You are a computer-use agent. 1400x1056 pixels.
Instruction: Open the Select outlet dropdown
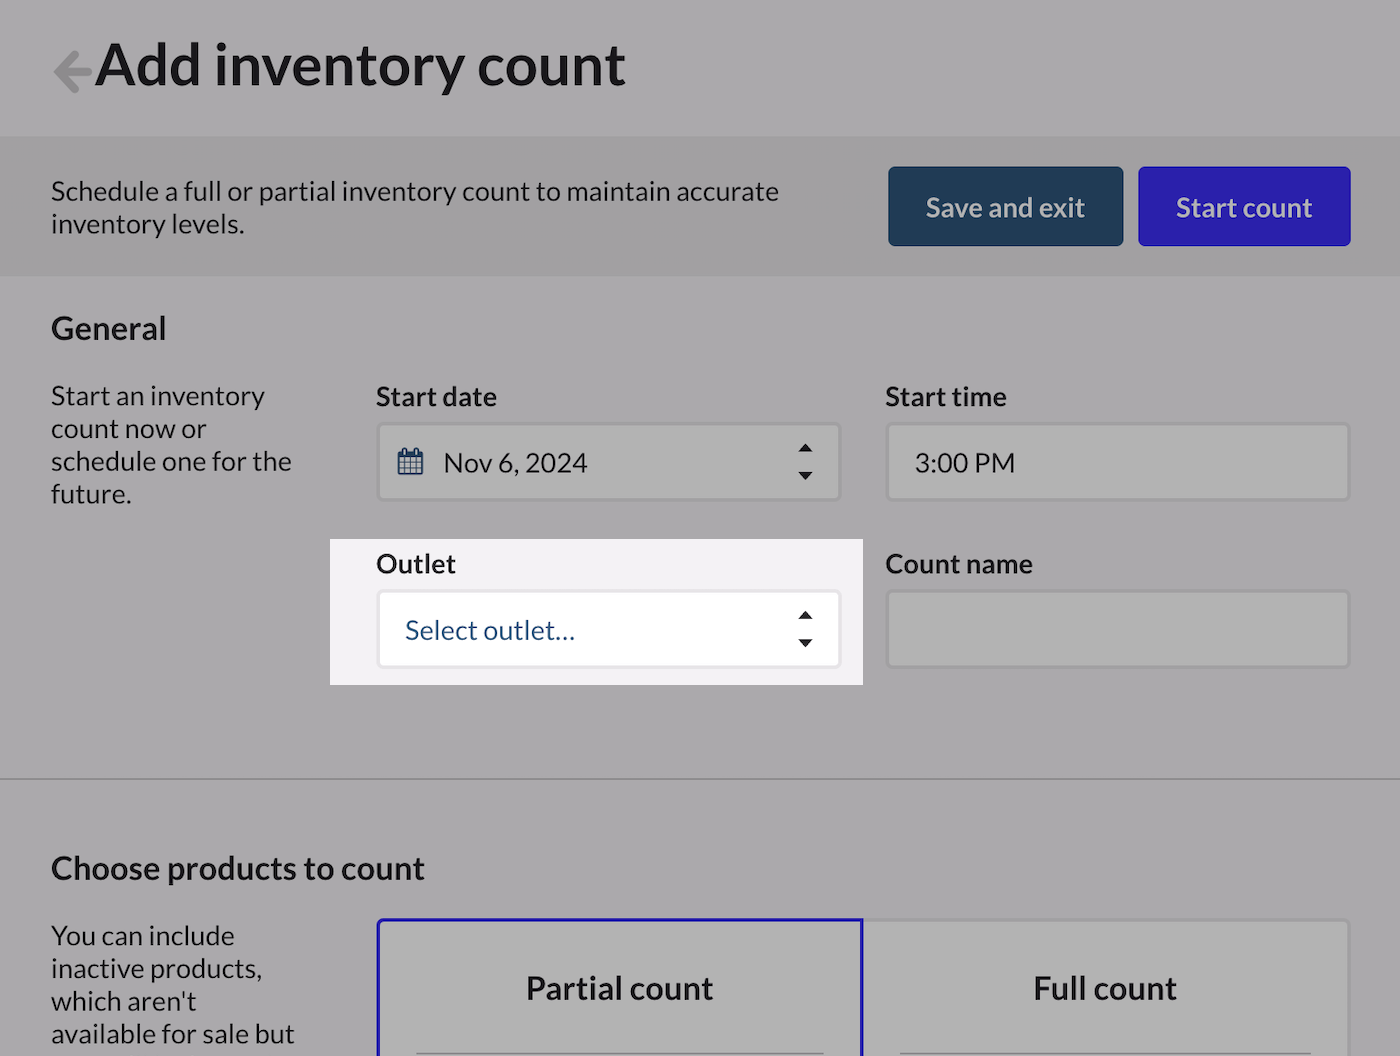point(609,630)
